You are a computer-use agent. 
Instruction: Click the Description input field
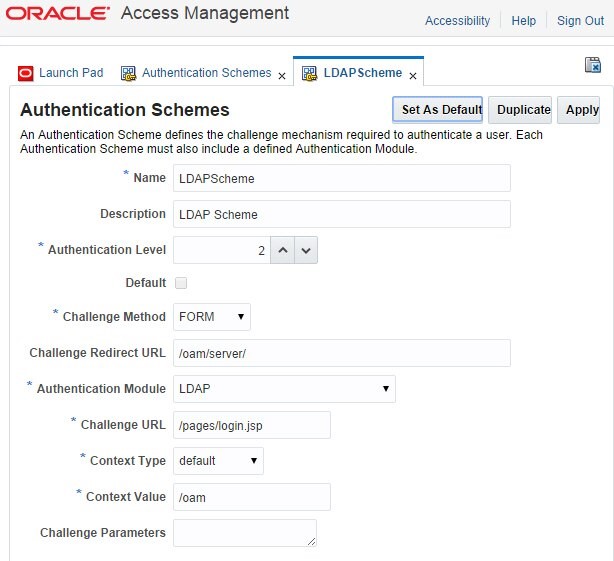[342, 214]
